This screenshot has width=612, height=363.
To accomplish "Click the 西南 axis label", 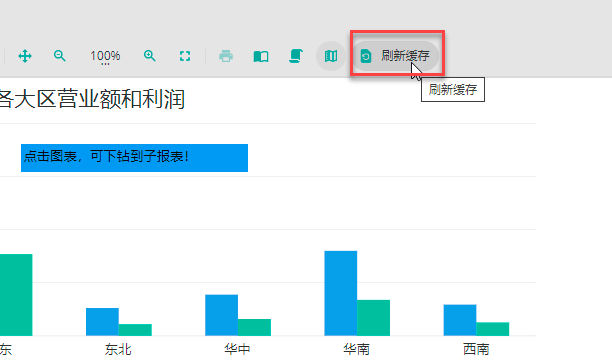I will tap(476, 349).
